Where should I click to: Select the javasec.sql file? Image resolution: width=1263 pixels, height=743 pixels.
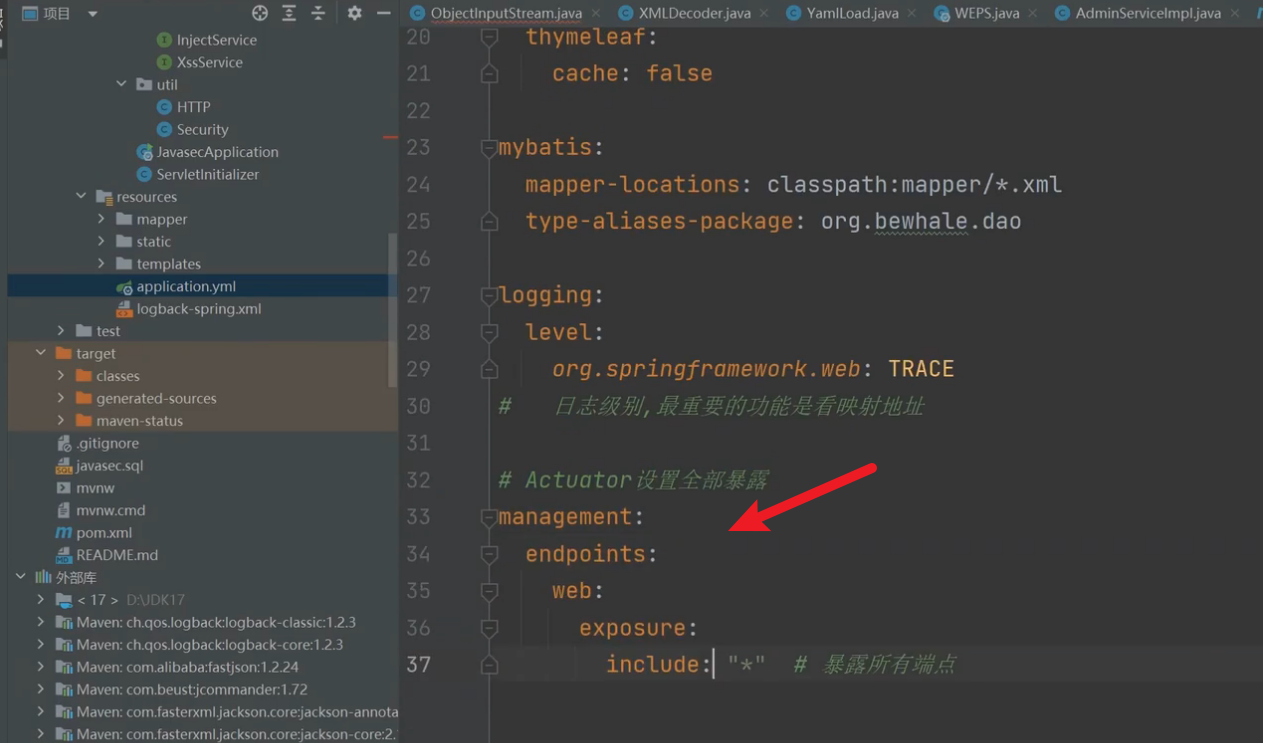(110, 465)
